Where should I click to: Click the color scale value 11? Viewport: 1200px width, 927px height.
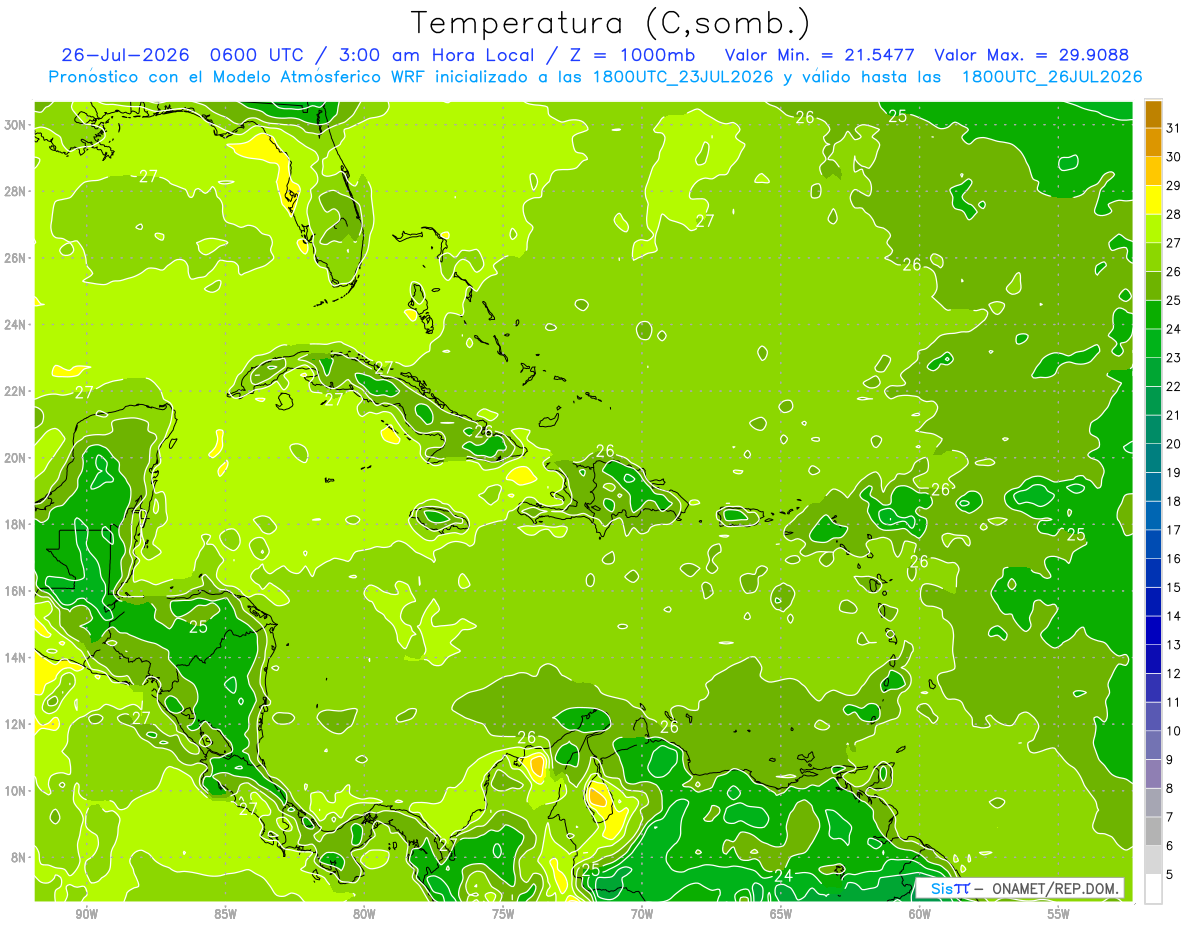click(x=1174, y=702)
